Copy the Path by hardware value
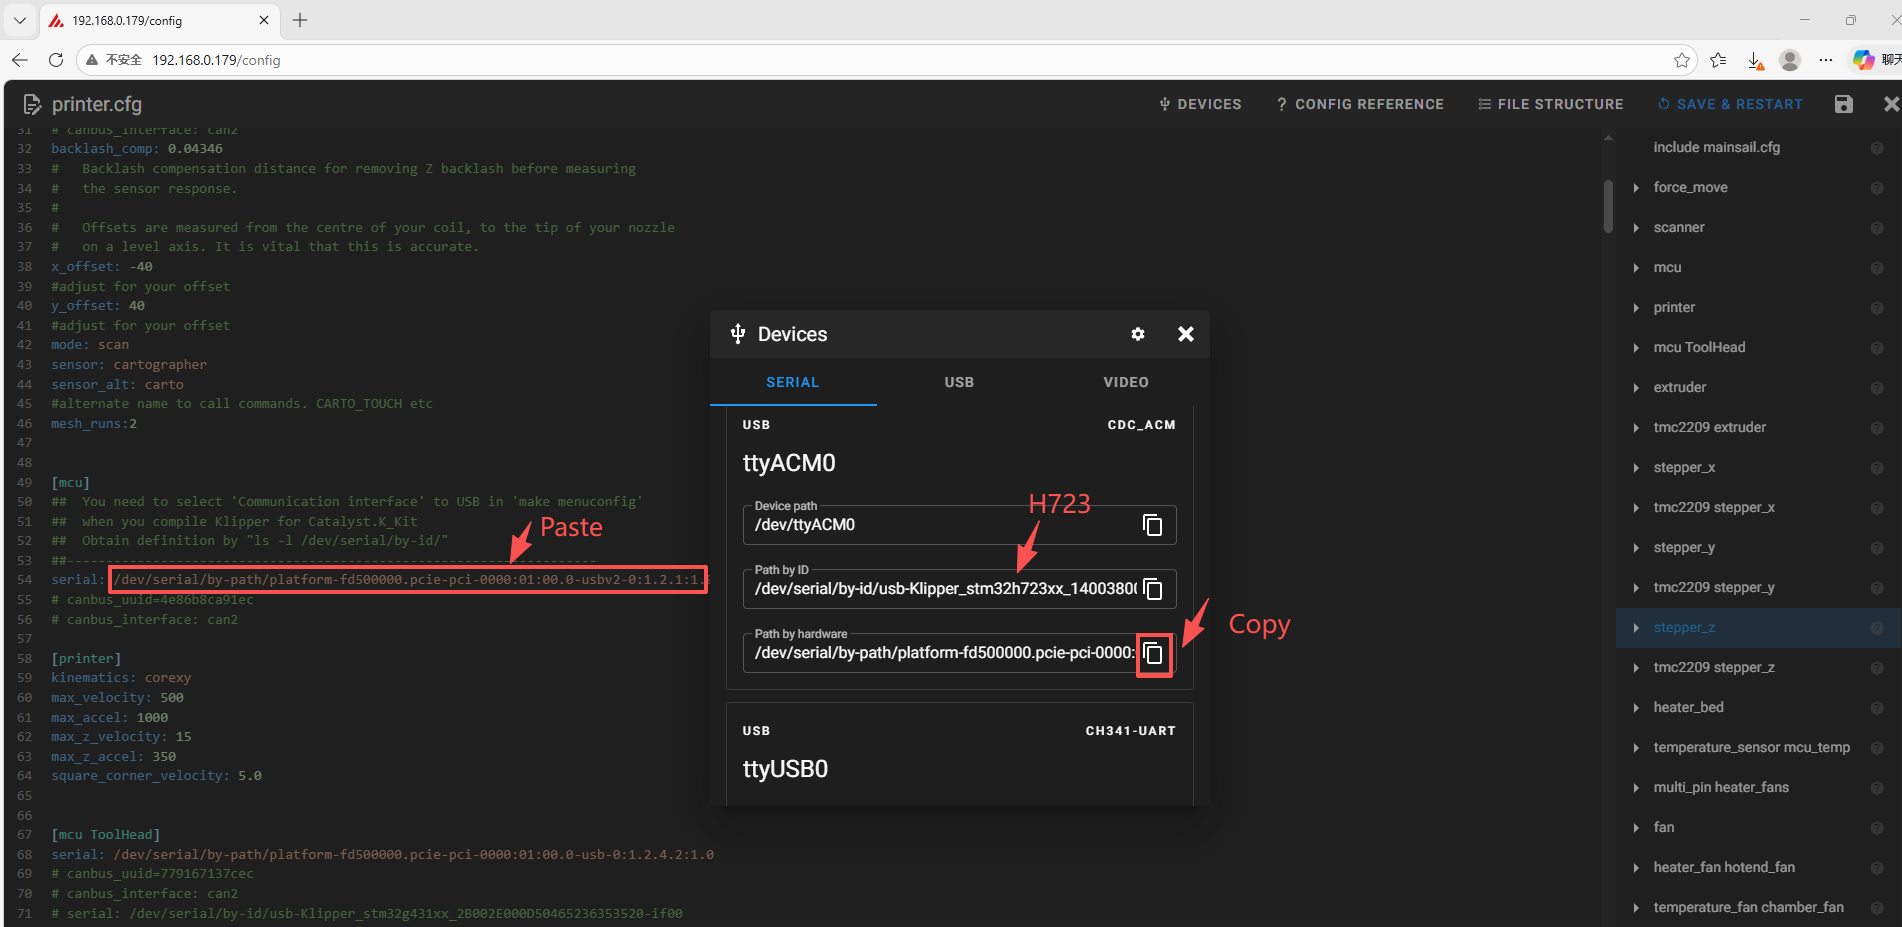This screenshot has height=927, width=1902. pos(1153,654)
